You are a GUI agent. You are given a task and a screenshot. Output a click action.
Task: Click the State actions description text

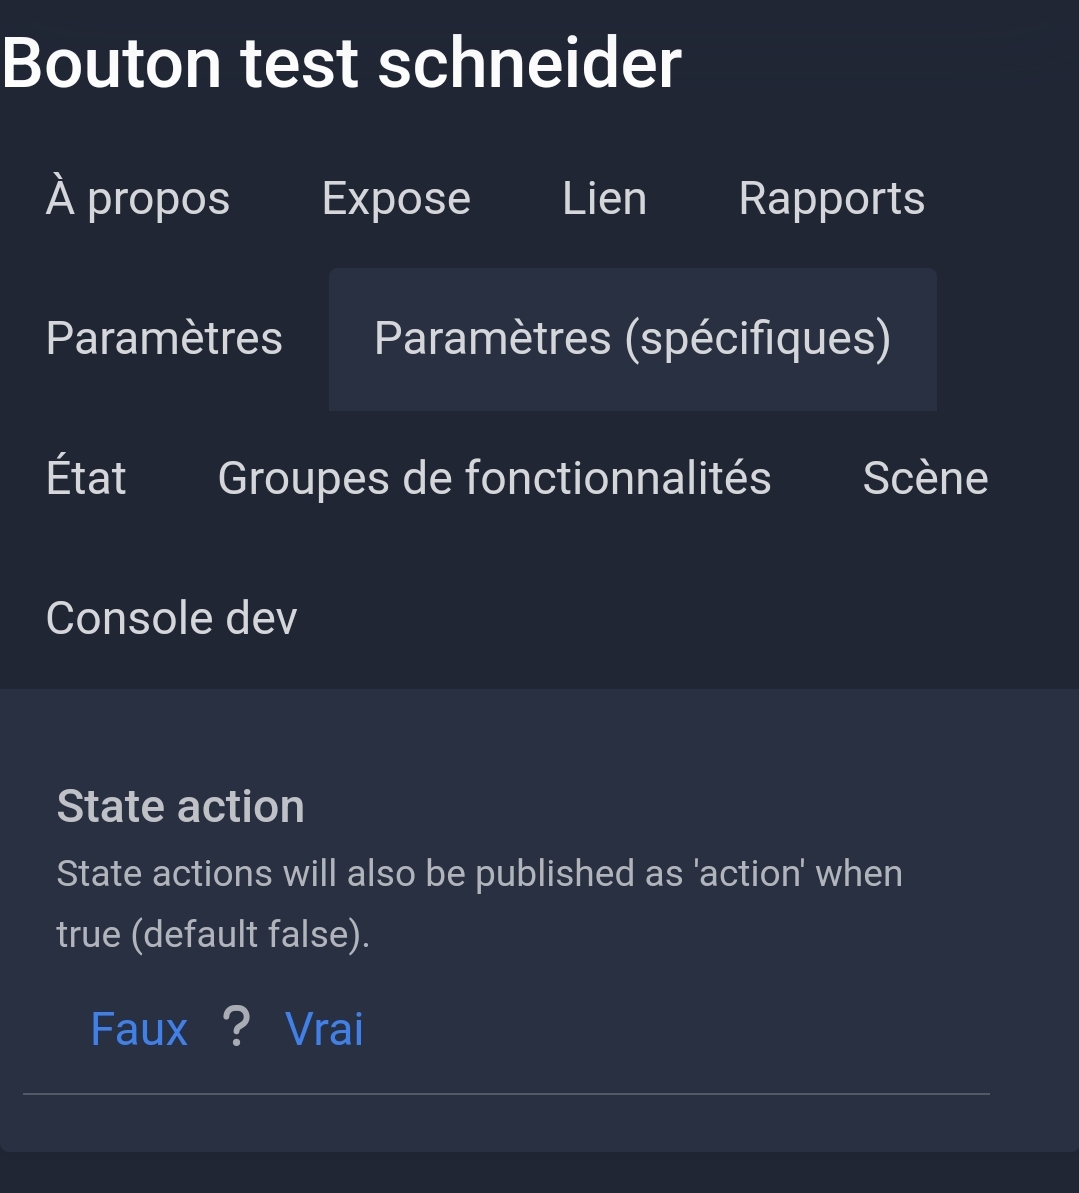click(x=479, y=903)
